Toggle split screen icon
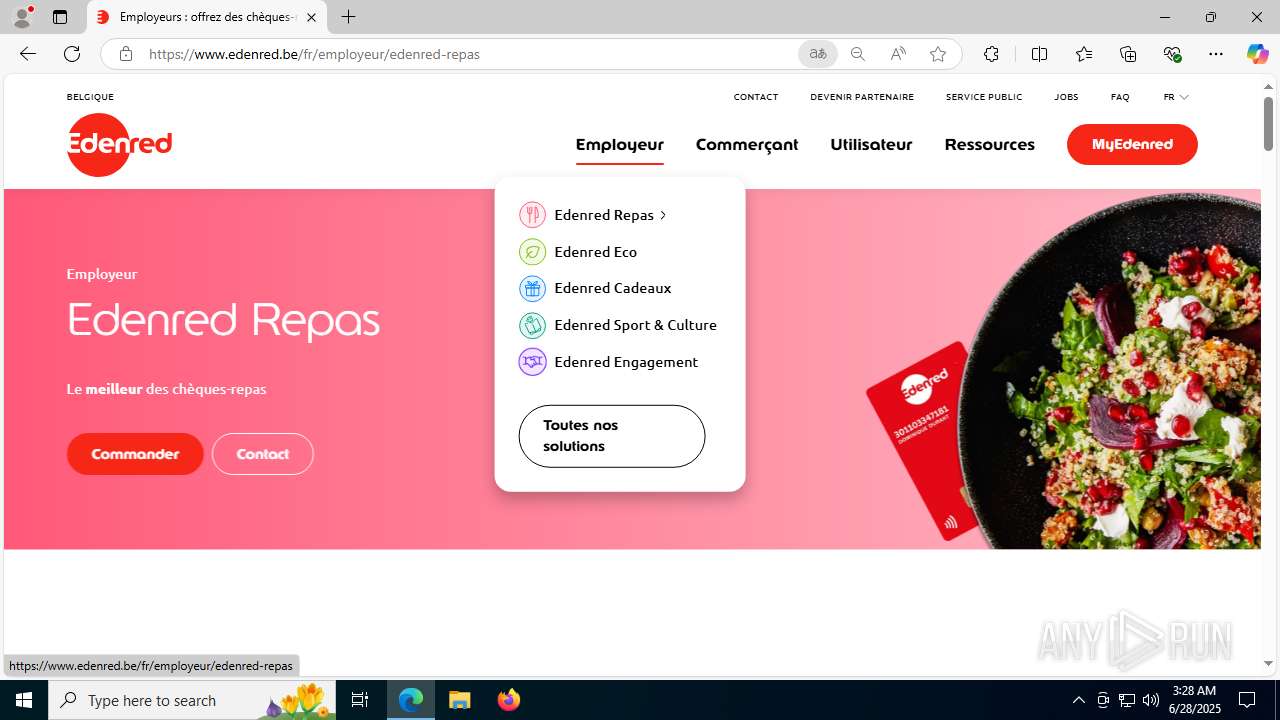1280x720 pixels. coord(1039,54)
